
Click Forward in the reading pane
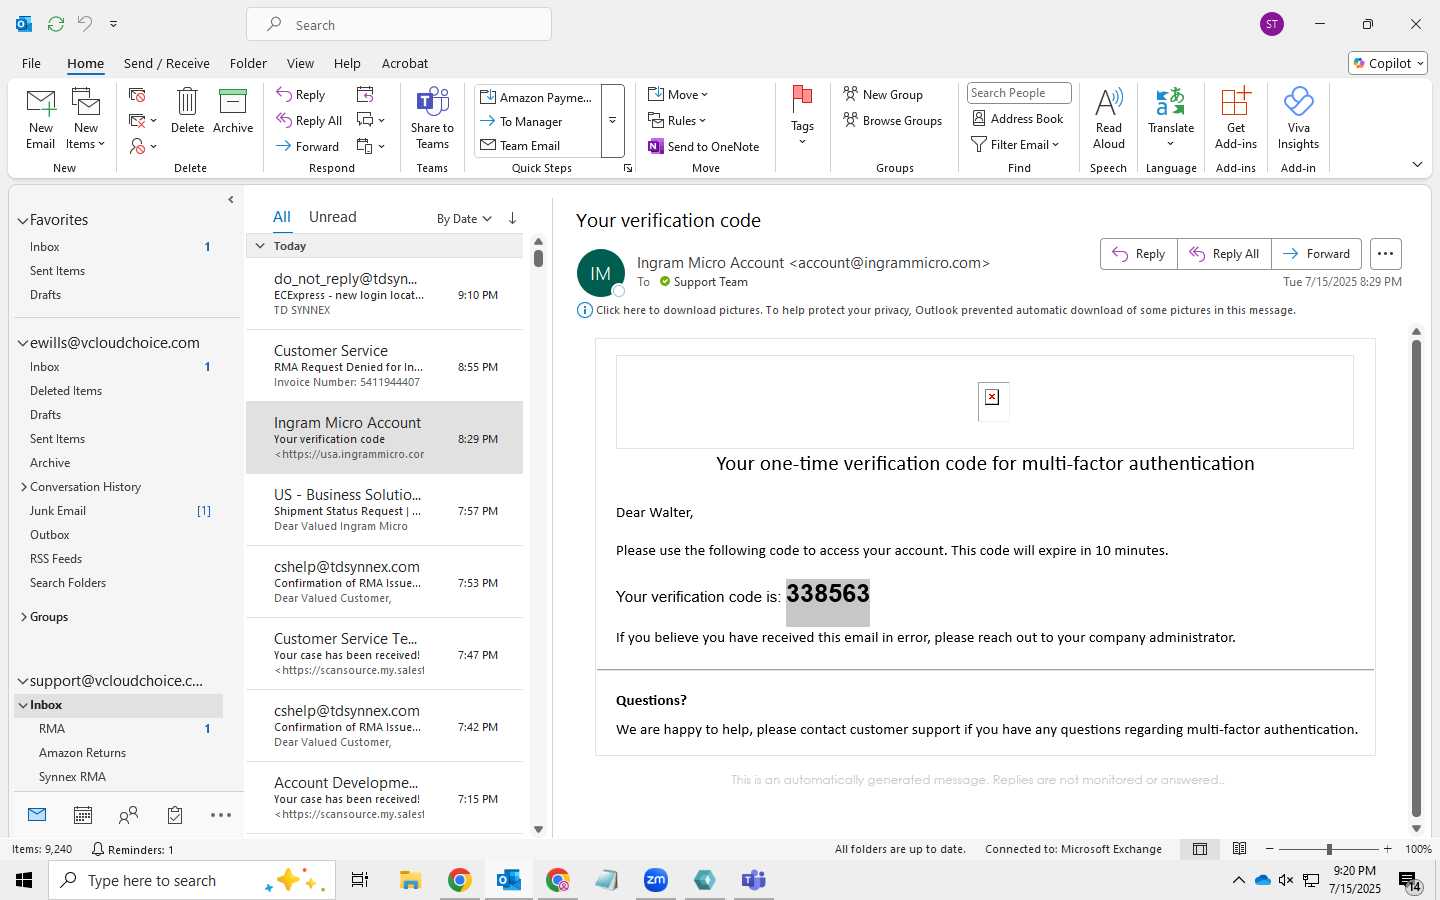point(1317,254)
